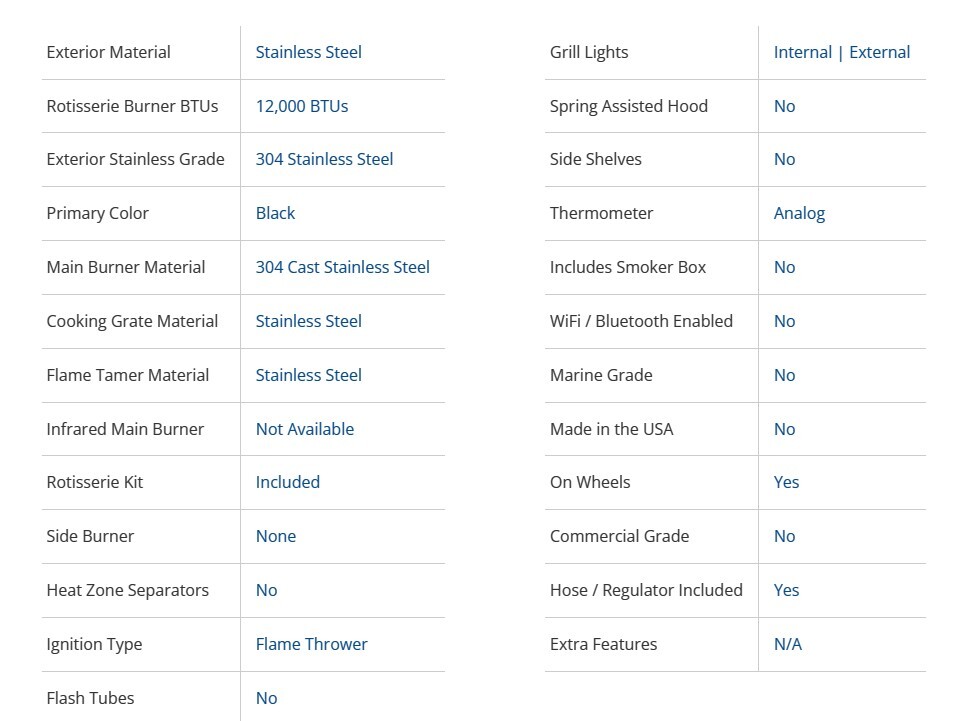This screenshot has width=954, height=721.
Task: Click the "Analog" thermometer link
Action: (x=799, y=213)
